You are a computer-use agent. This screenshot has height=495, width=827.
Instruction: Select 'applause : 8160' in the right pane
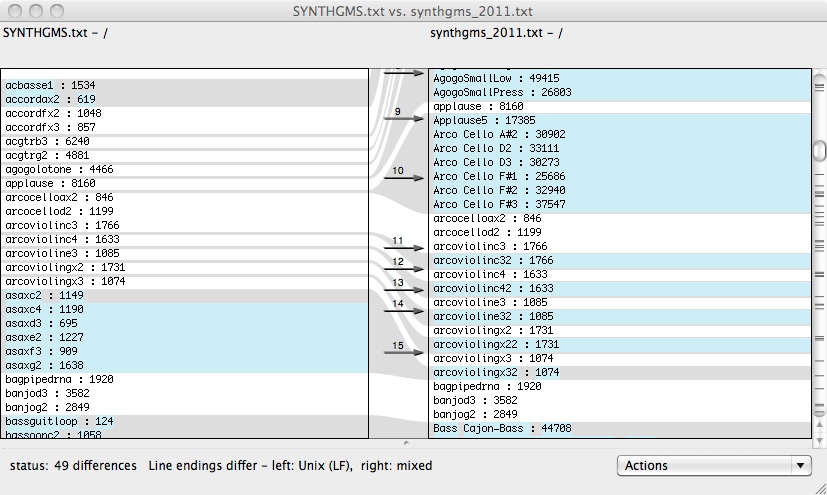click(x=620, y=106)
